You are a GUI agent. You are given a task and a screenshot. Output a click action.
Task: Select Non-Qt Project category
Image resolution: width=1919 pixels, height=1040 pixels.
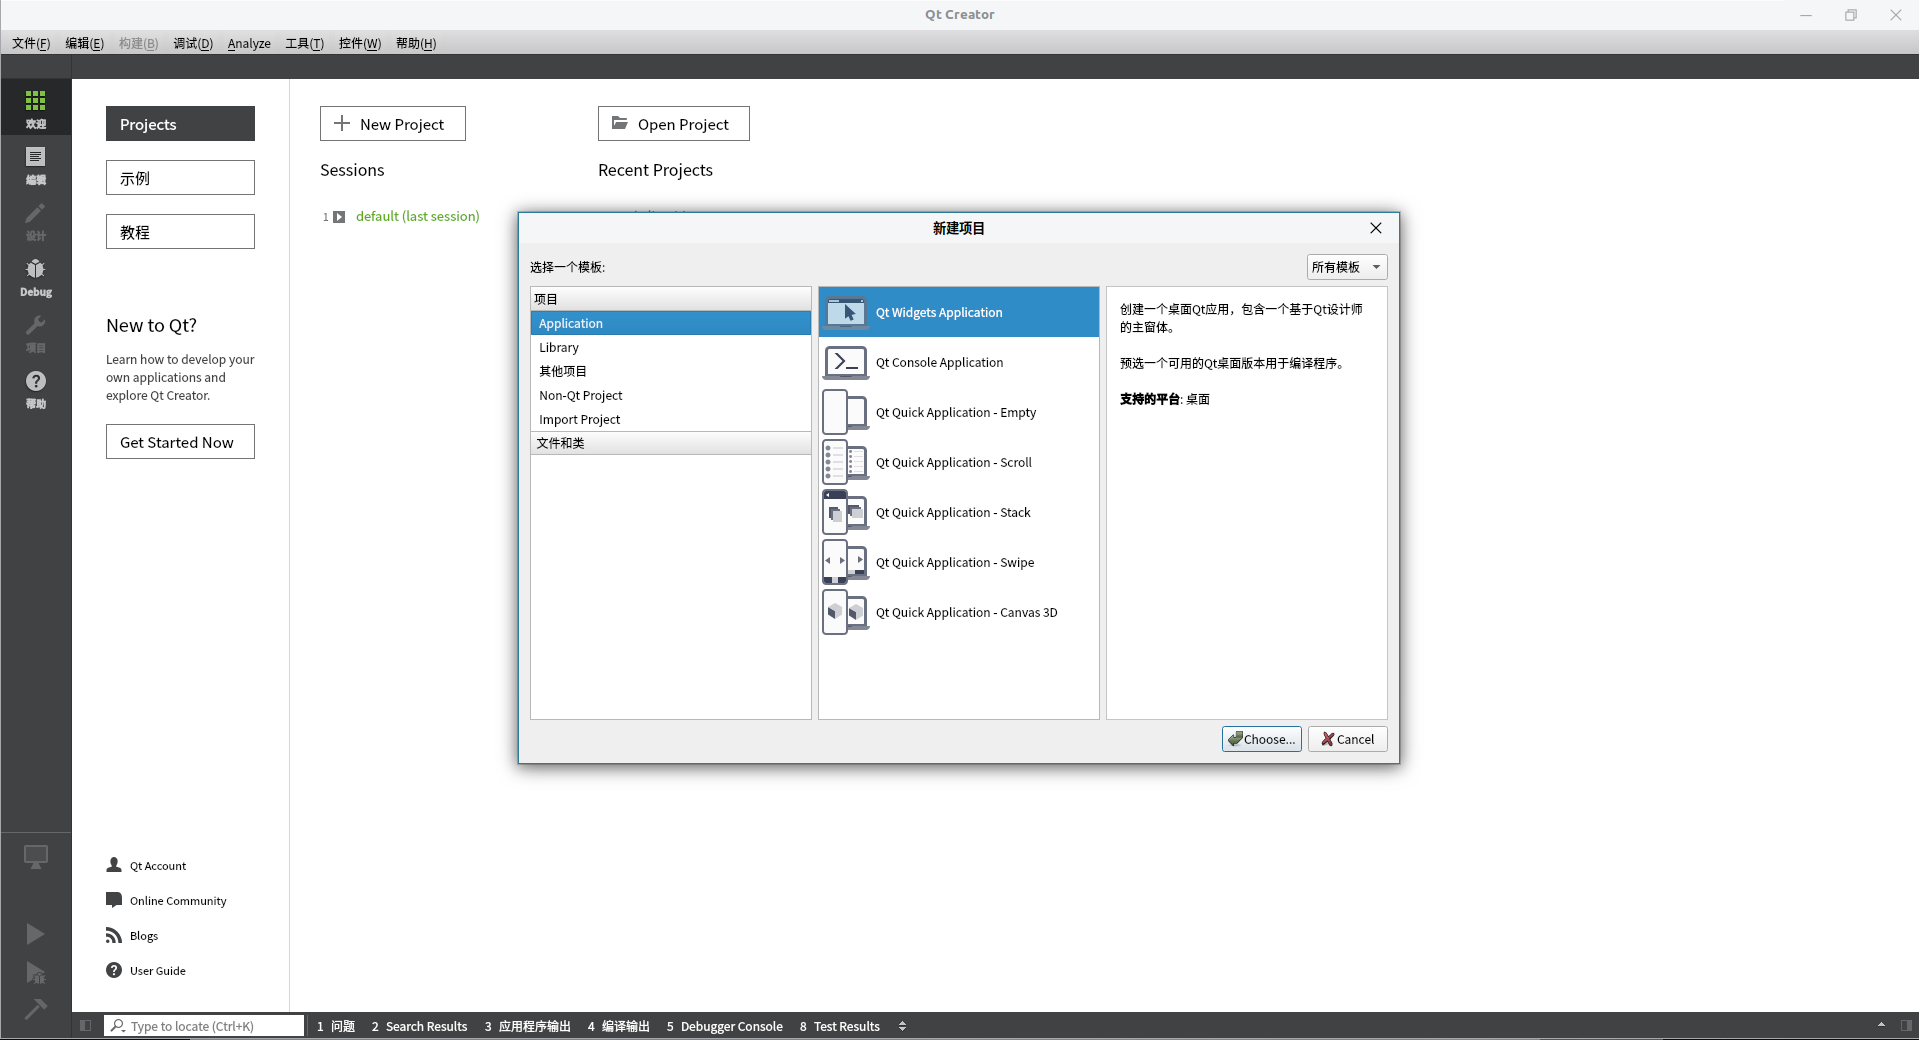[x=671, y=395]
